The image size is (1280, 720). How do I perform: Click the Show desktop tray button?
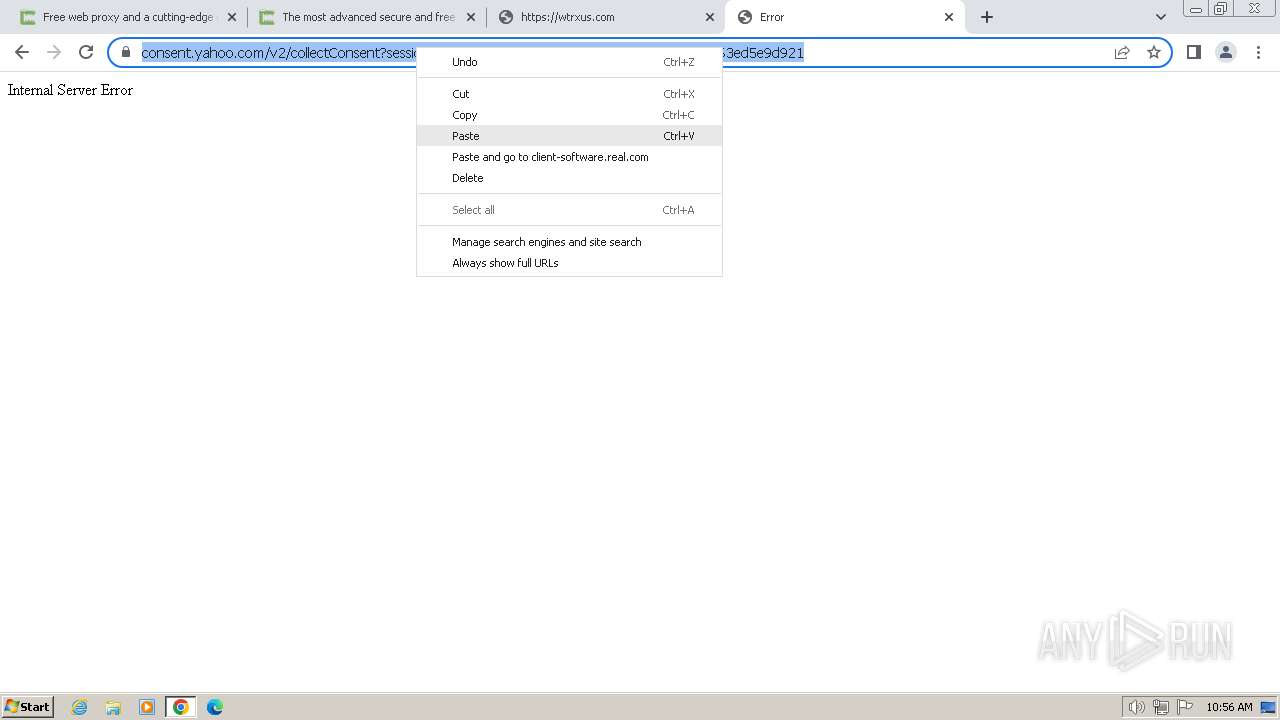(x=1268, y=707)
